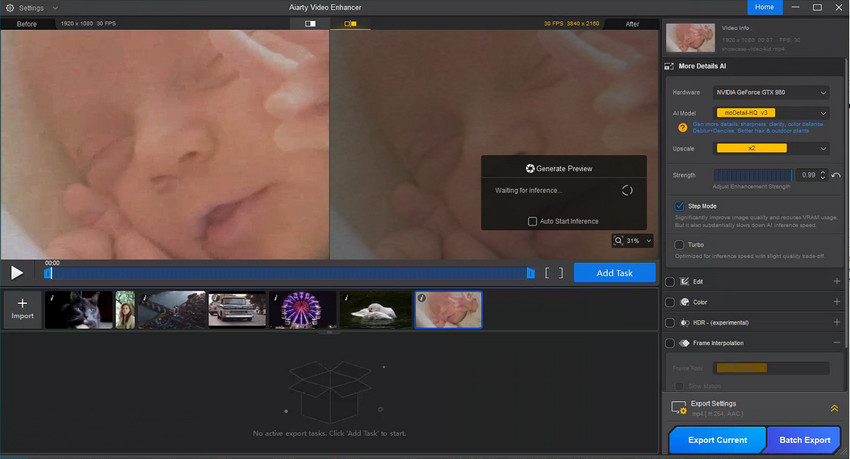The height and width of the screenshot is (459, 850).
Task: Open the Hardware NVIDIA GeForce dropdown
Action: [771, 93]
